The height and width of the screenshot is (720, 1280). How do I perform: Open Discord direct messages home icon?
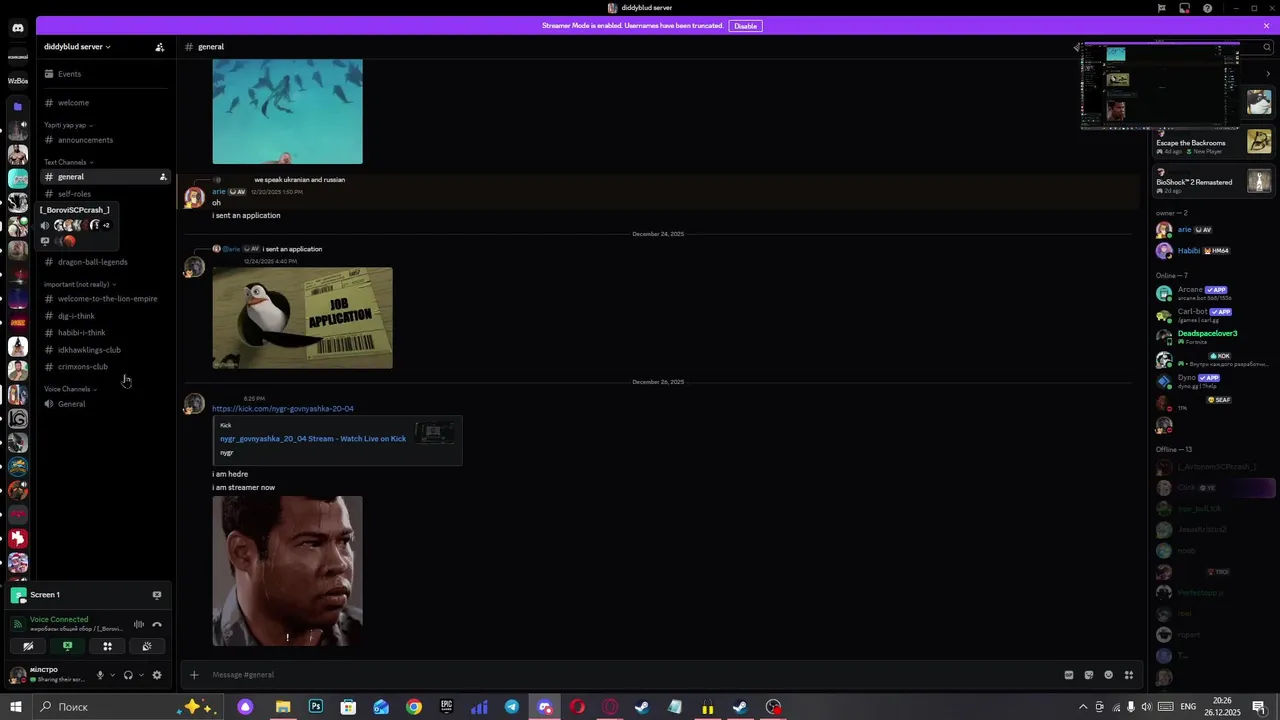pyautogui.click(x=17, y=28)
